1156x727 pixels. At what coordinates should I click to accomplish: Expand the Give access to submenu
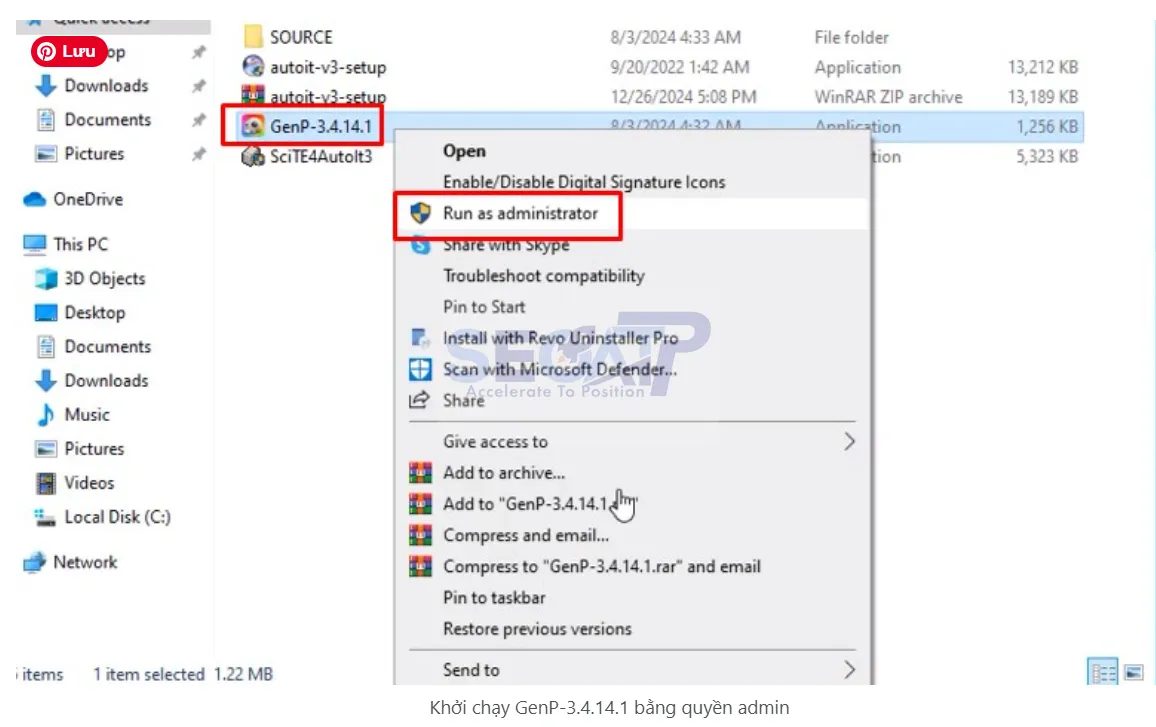coord(849,442)
